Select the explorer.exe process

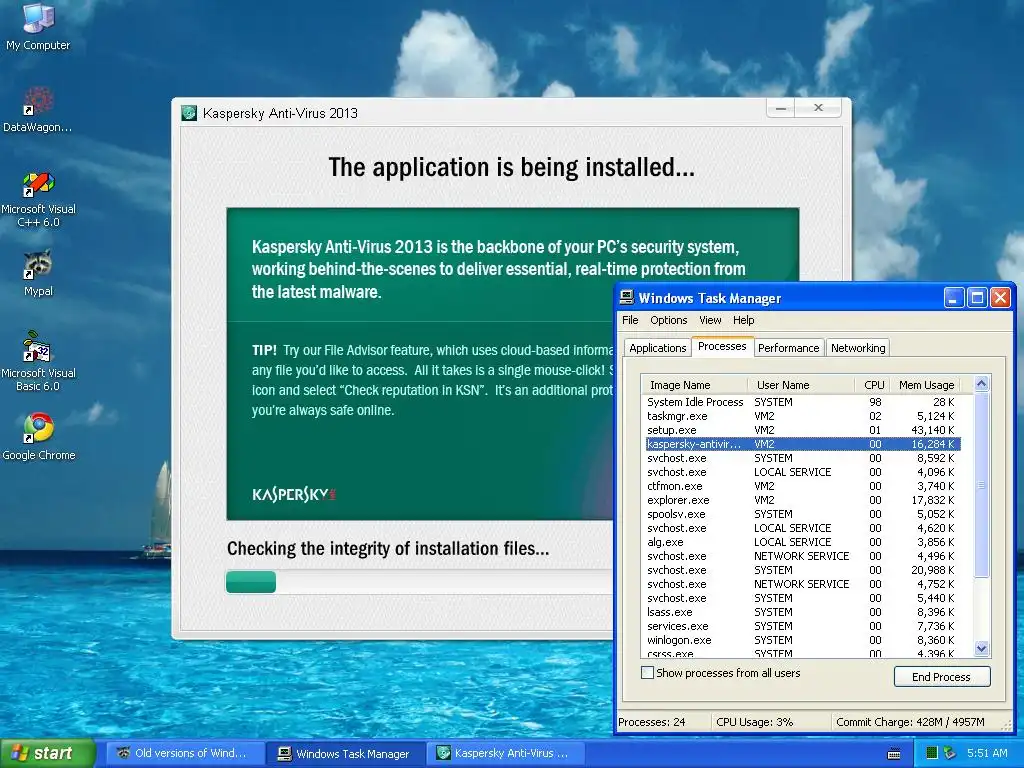(x=803, y=500)
